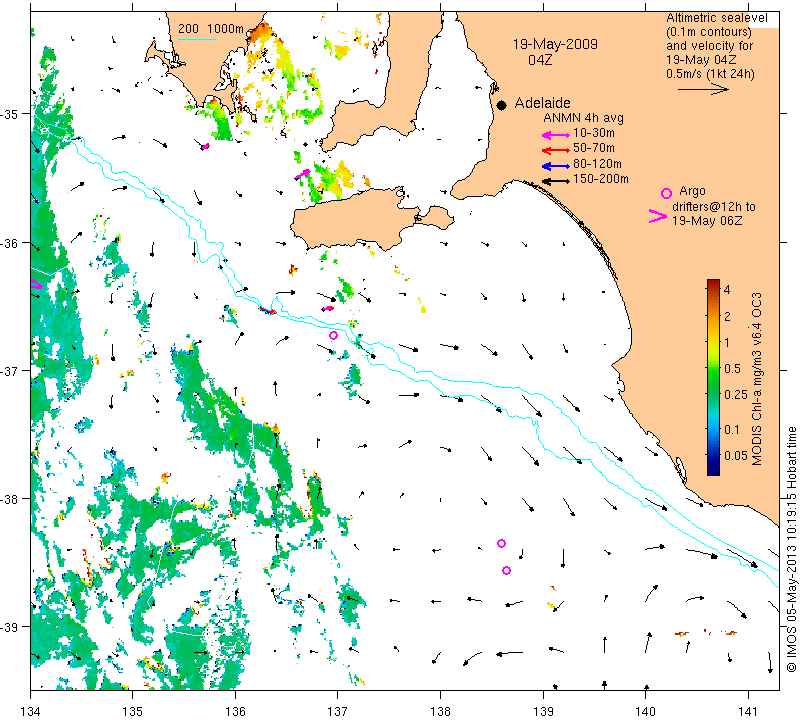Click the black 150-200m legend arrow
This screenshot has height=720, width=800.
click(x=556, y=181)
